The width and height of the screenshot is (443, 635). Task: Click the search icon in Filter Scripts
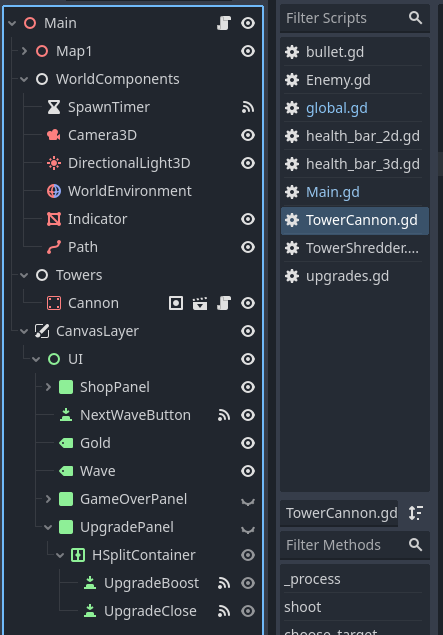[415, 18]
